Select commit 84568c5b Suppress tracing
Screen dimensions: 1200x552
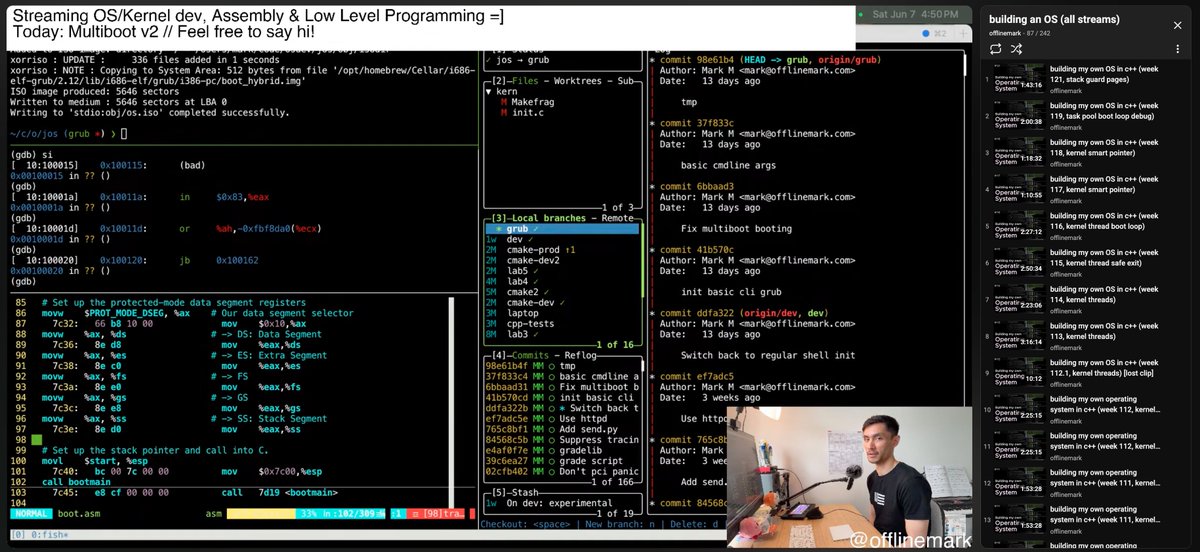pos(561,439)
